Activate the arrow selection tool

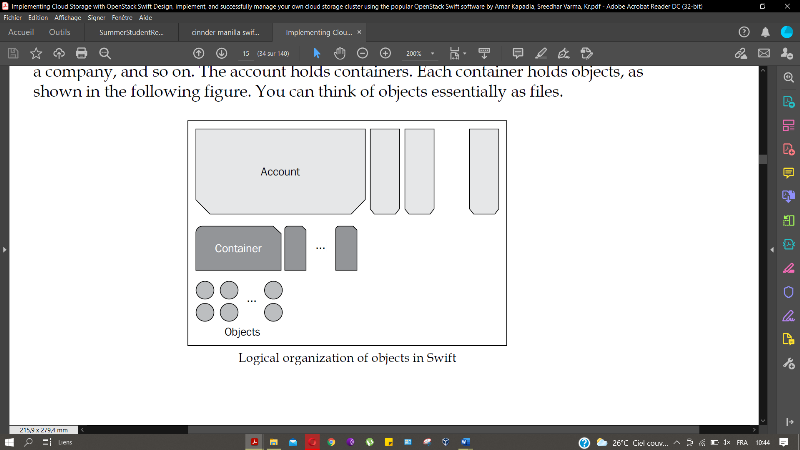click(317, 52)
